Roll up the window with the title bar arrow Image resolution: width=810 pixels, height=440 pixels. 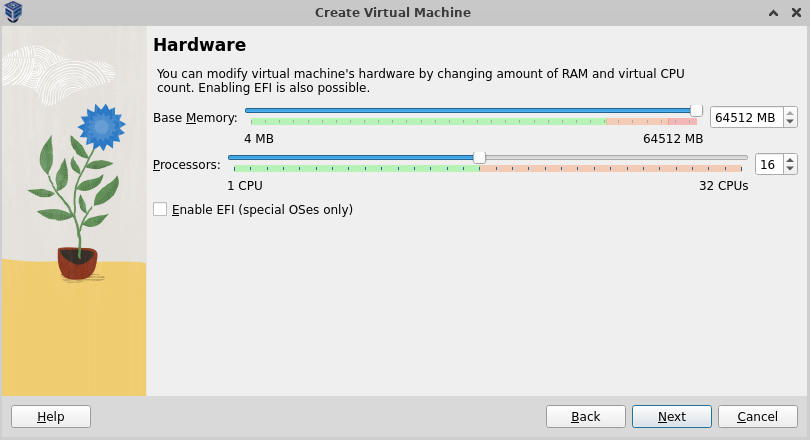773,12
